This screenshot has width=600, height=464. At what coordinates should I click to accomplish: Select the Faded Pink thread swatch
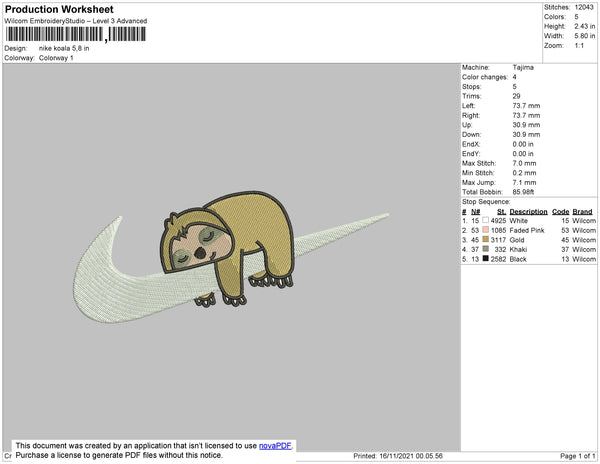[x=486, y=230]
